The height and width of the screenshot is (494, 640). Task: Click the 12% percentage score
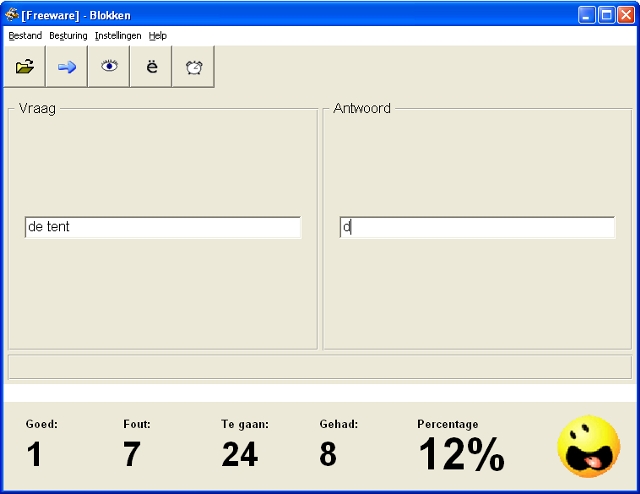click(x=461, y=455)
